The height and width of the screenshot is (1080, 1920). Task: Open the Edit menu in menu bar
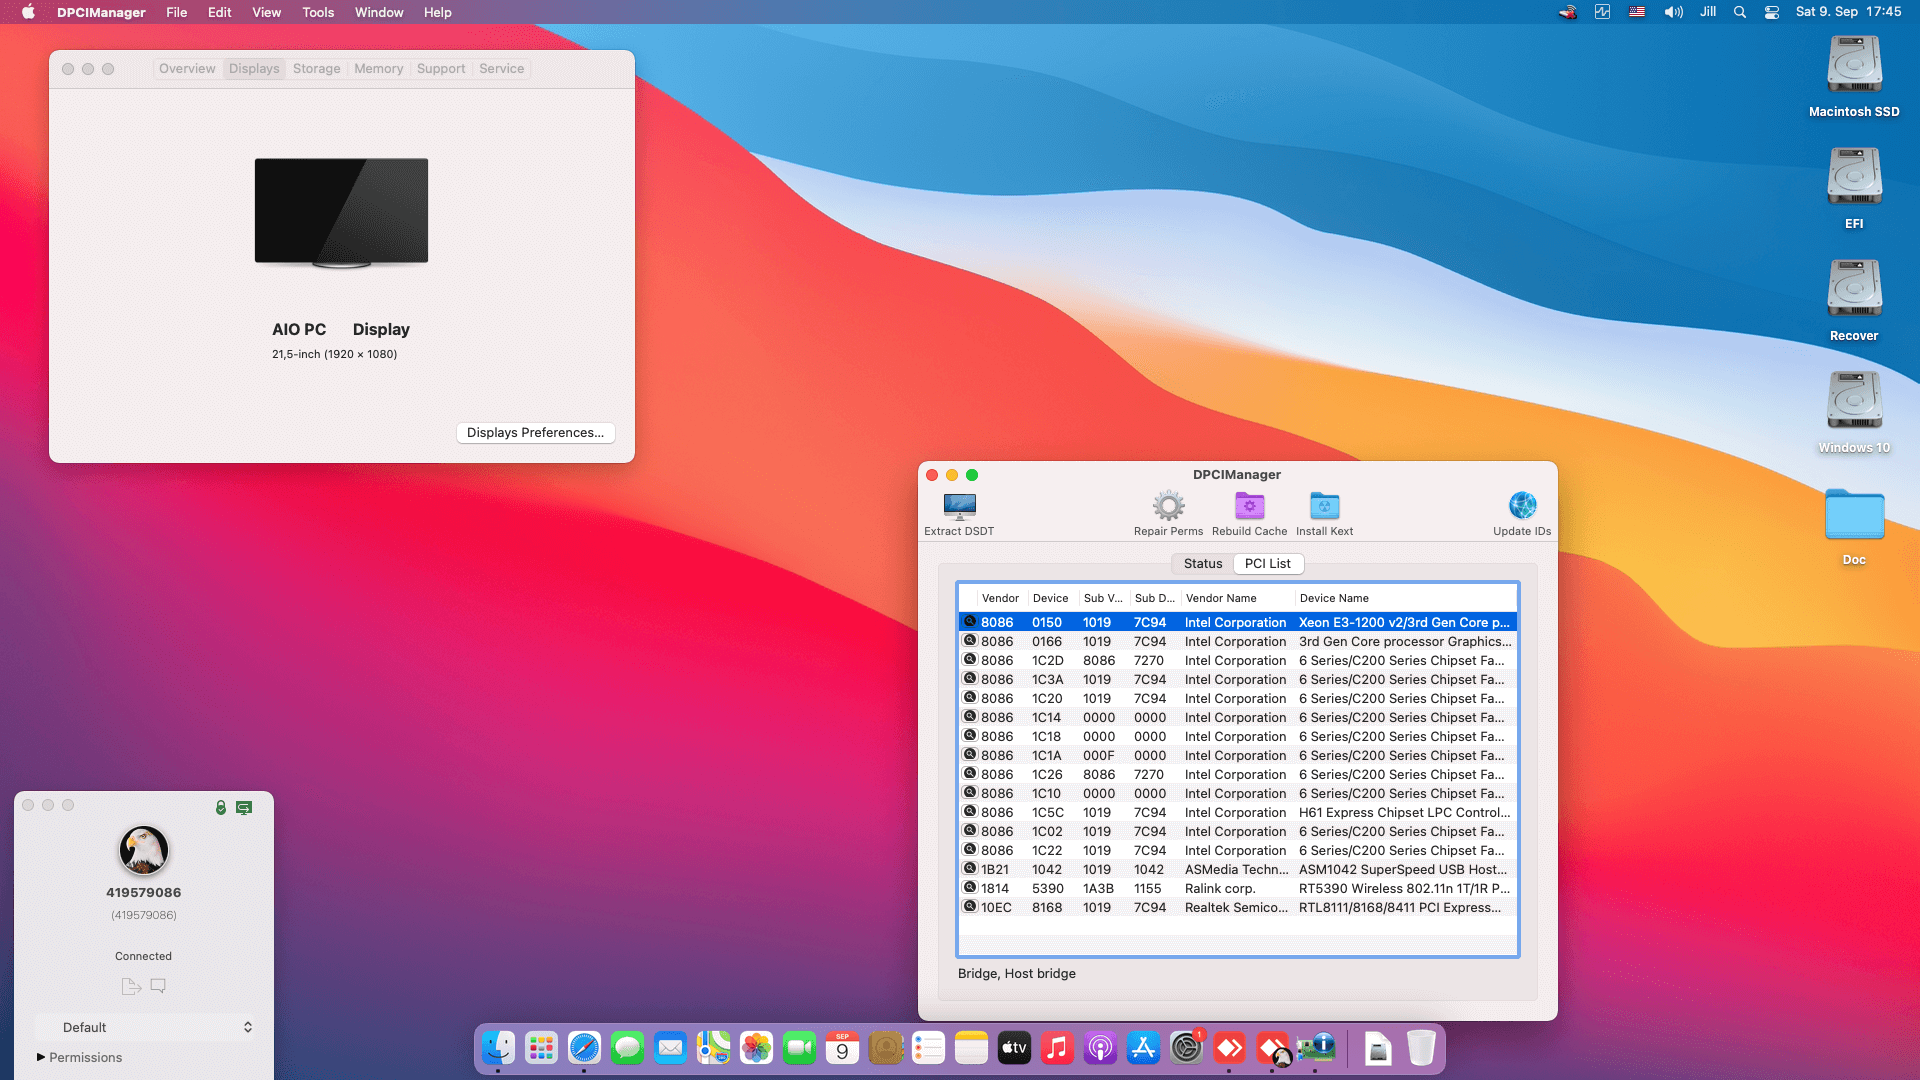pyautogui.click(x=220, y=12)
